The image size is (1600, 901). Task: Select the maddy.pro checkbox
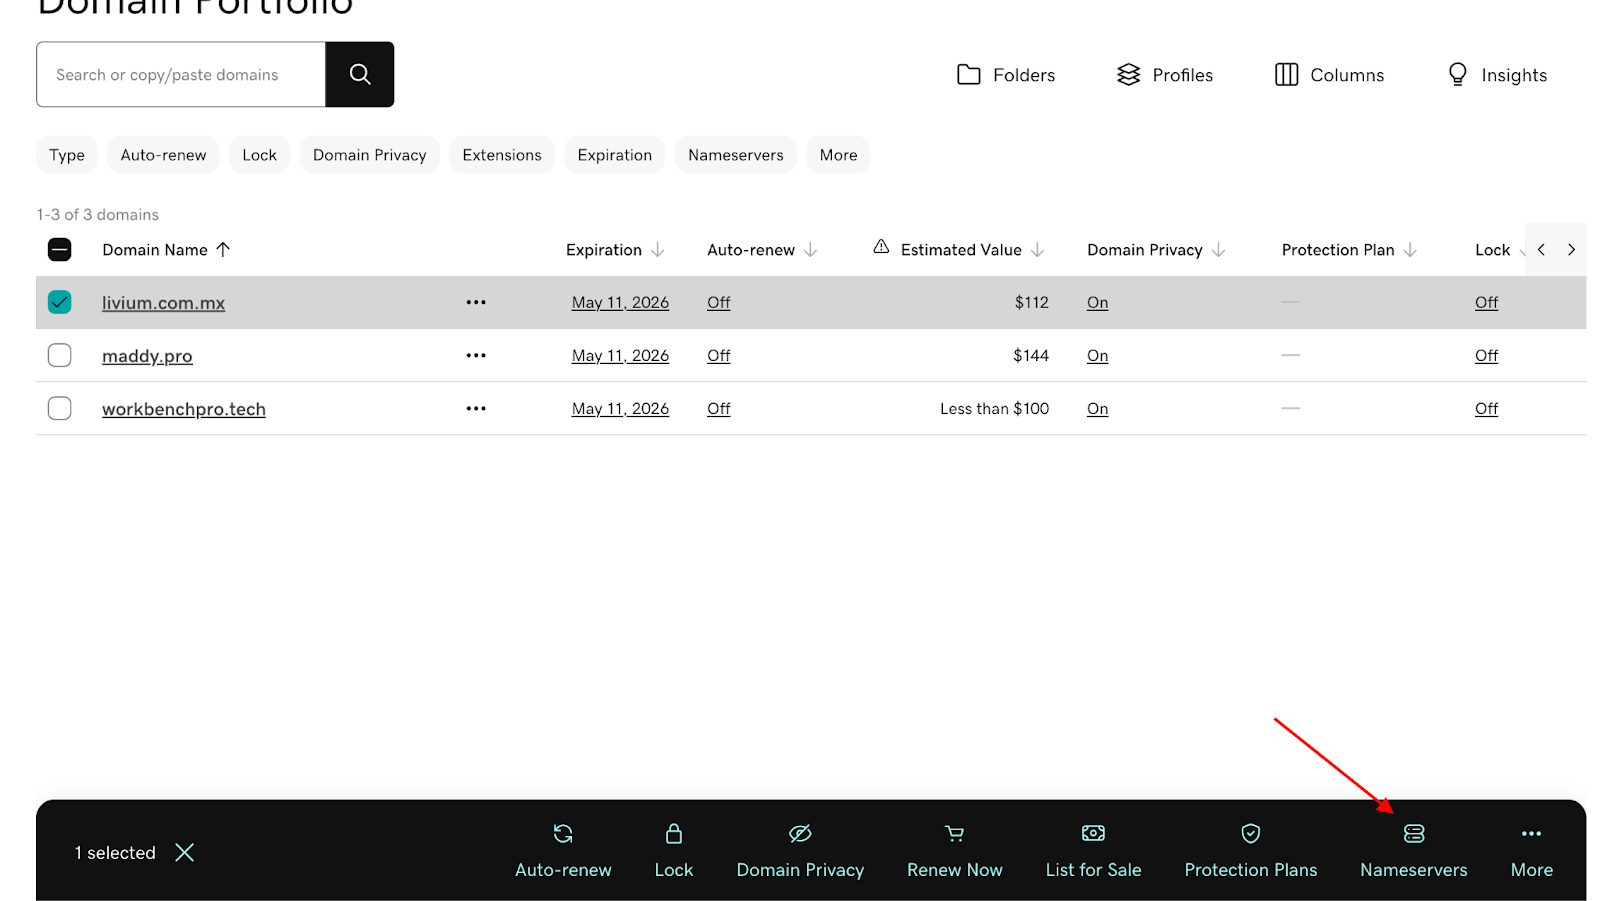pos(60,355)
